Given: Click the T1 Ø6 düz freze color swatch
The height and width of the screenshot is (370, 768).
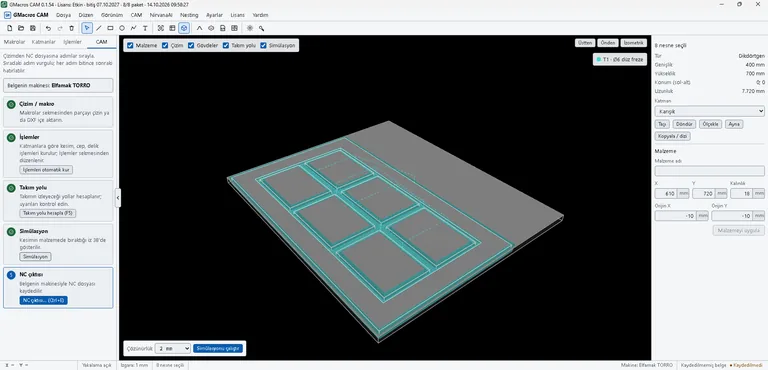Looking at the screenshot, I should (x=599, y=59).
